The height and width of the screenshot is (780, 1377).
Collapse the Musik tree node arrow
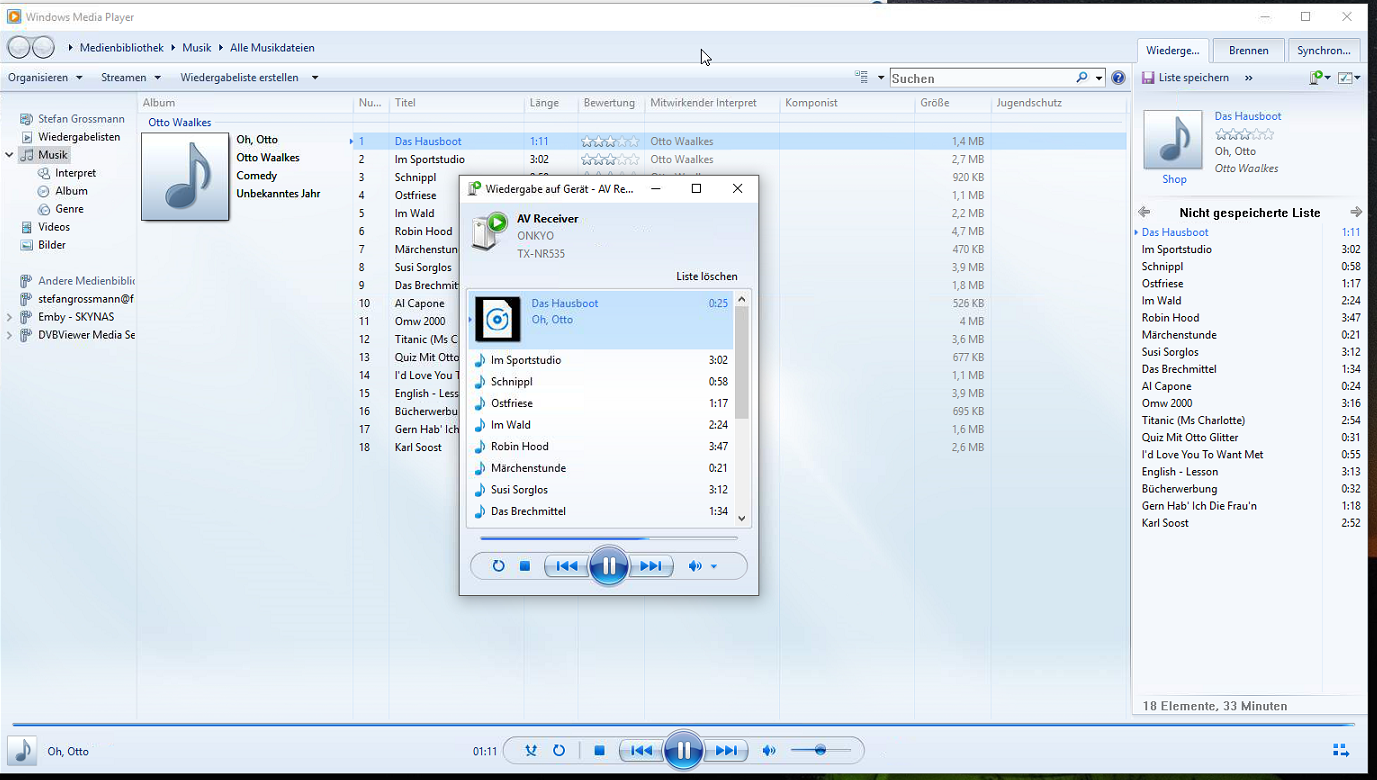[10, 155]
